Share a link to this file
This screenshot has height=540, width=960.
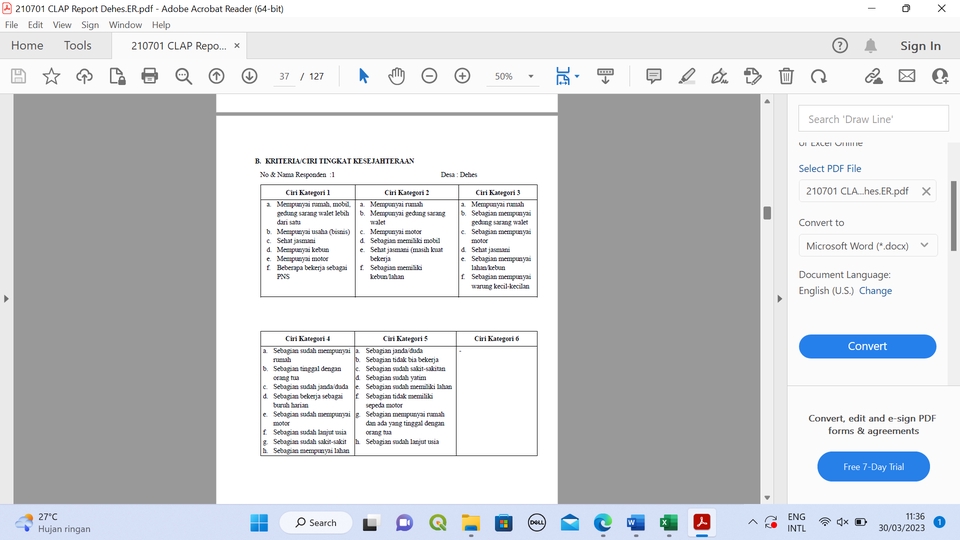[x=874, y=76]
